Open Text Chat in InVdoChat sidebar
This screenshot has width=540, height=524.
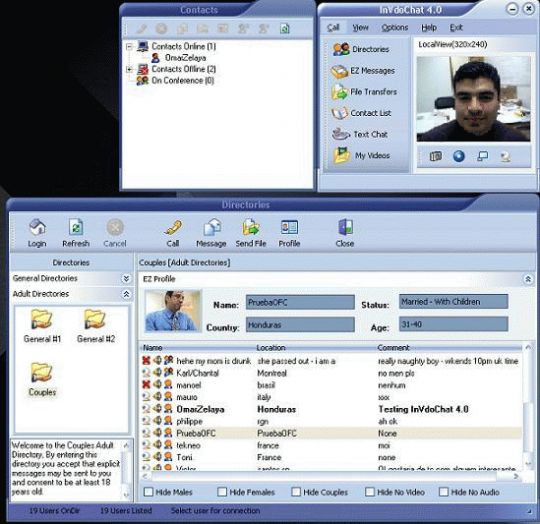[360, 134]
